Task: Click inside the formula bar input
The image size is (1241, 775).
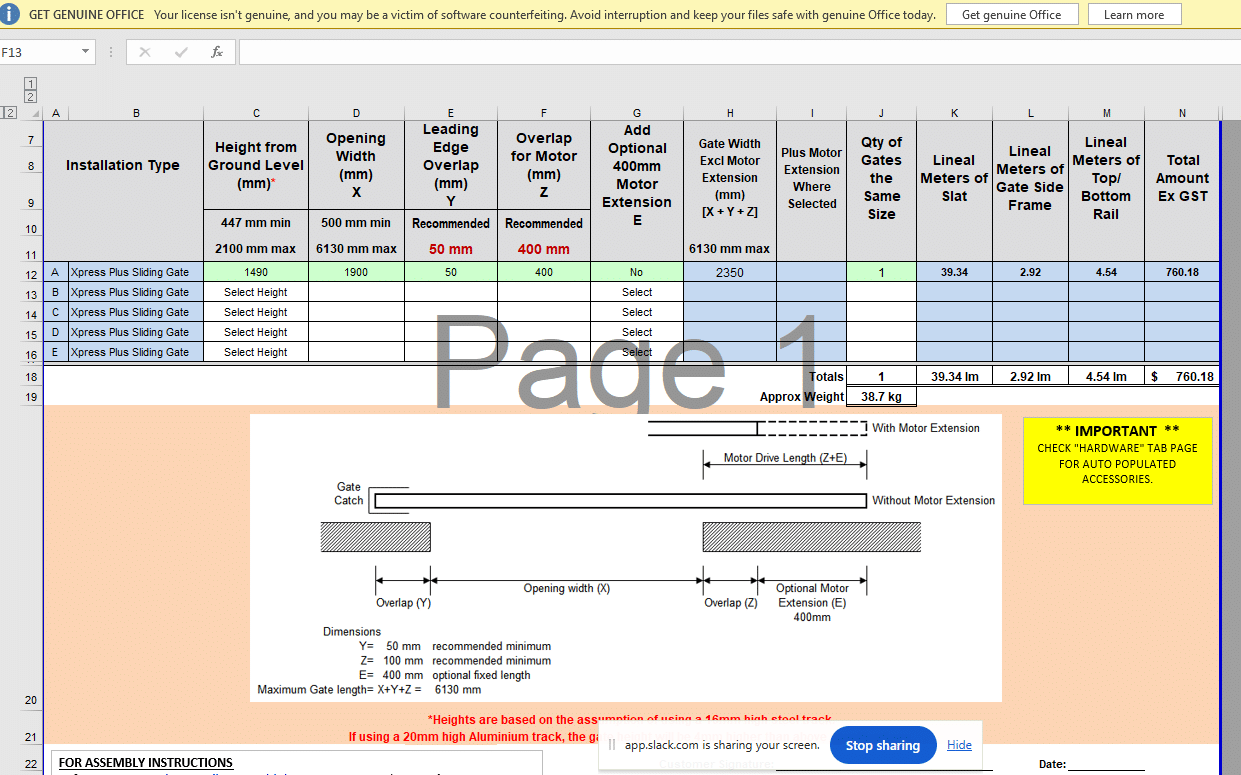Action: [738, 52]
